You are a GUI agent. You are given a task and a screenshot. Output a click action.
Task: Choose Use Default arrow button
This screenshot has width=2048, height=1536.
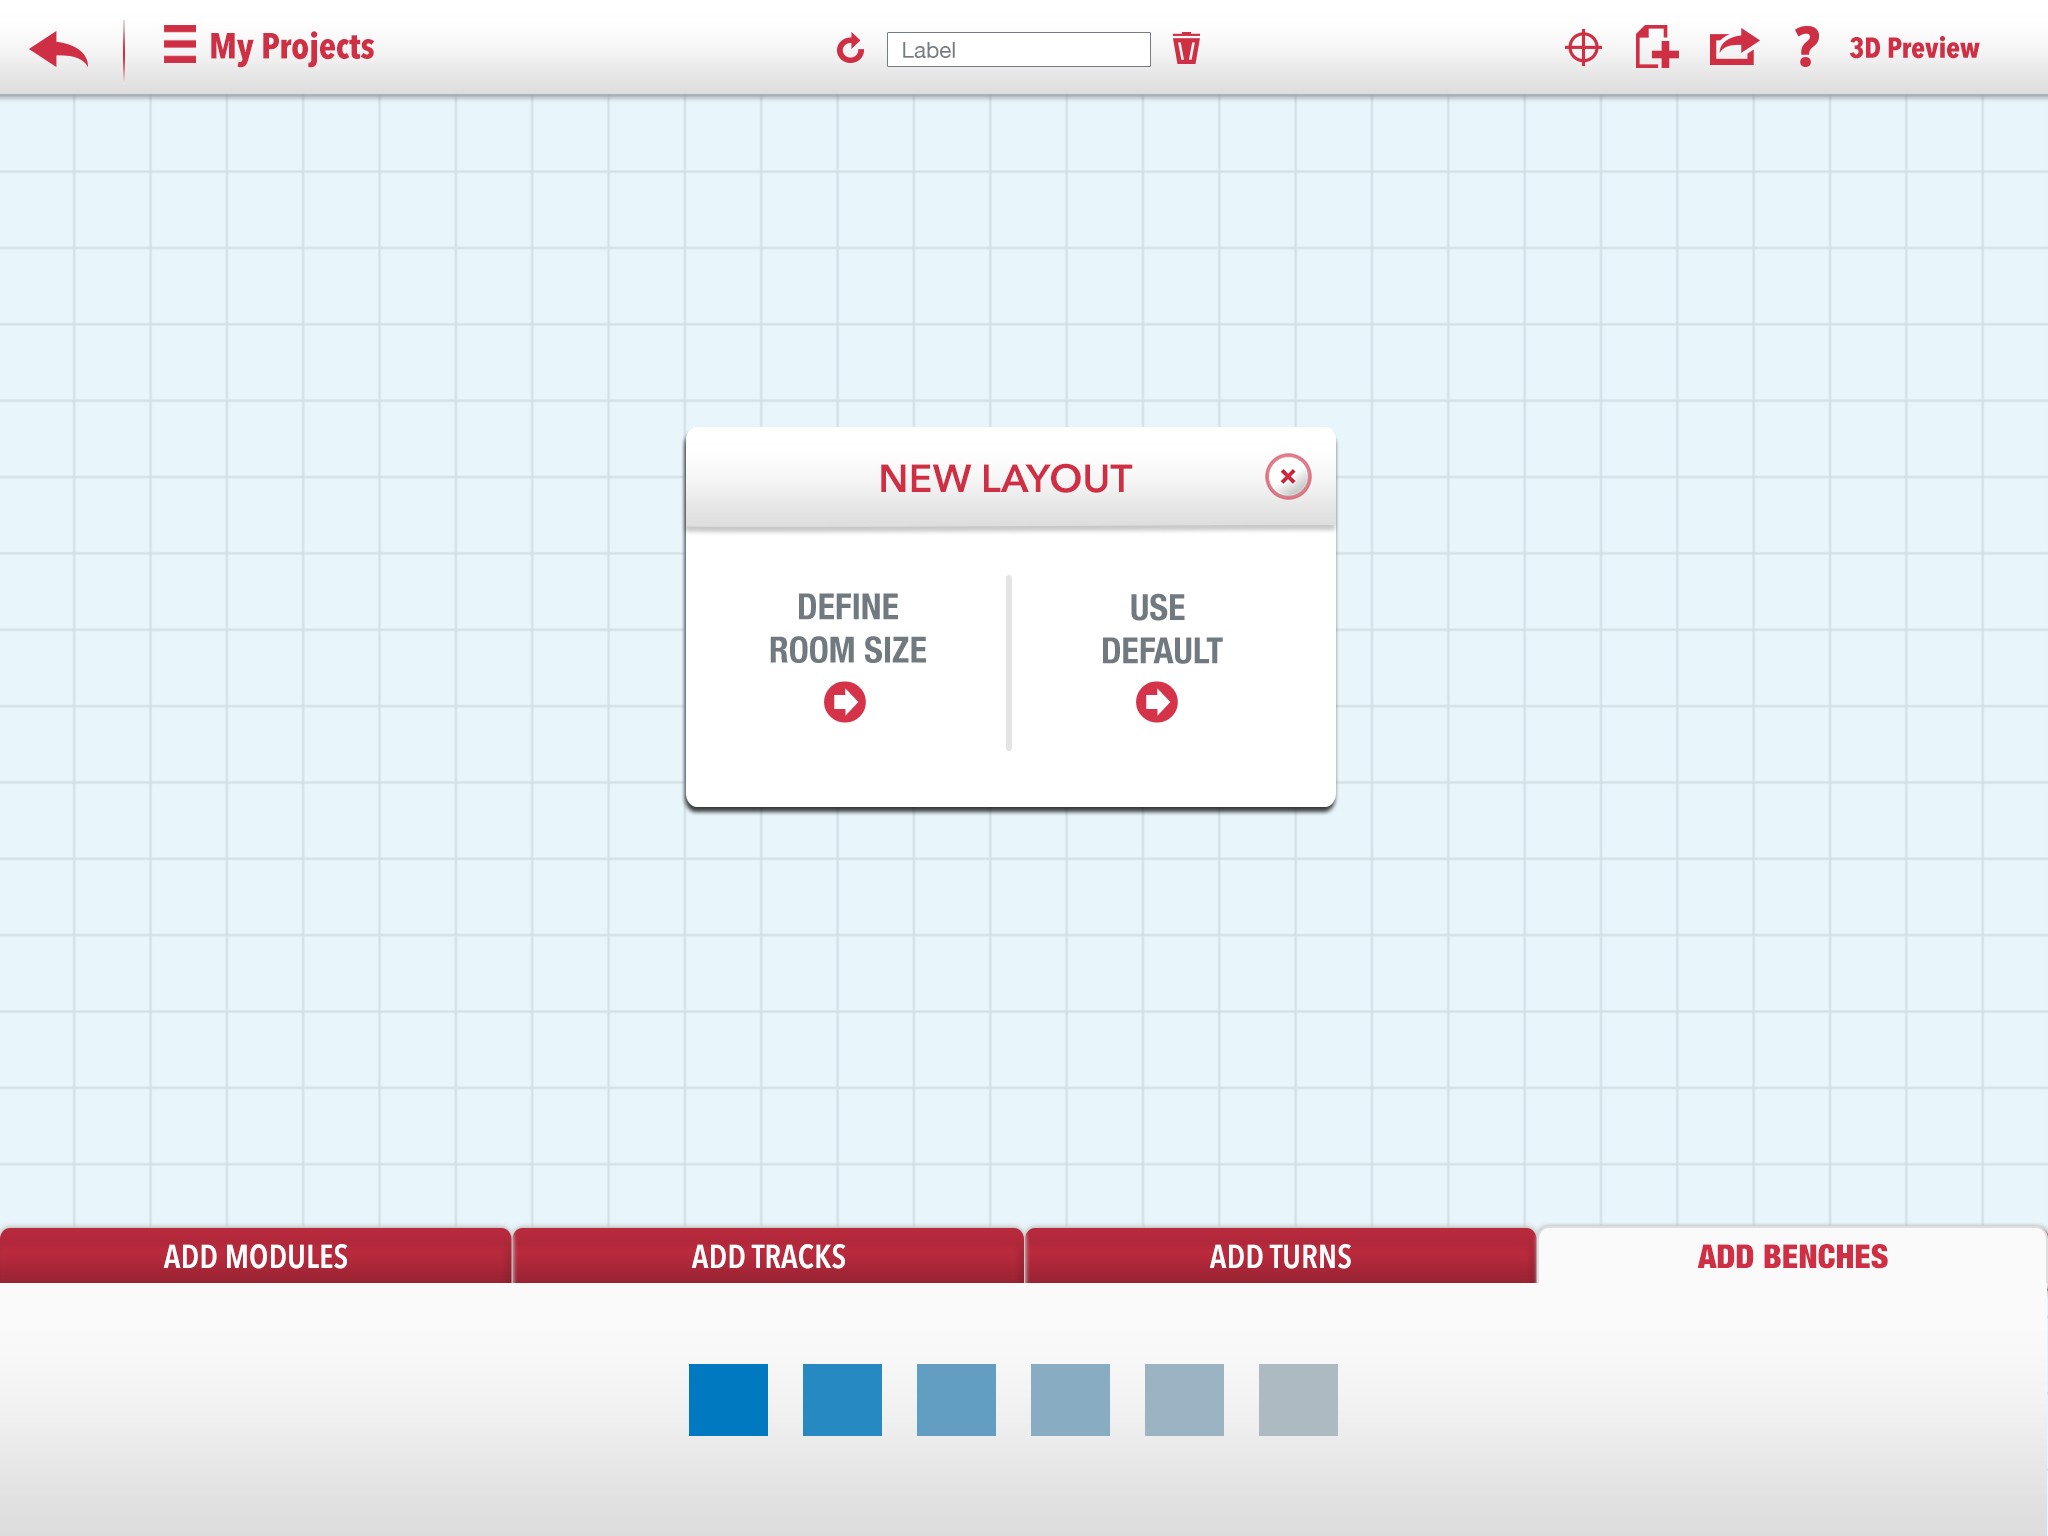point(1157,702)
